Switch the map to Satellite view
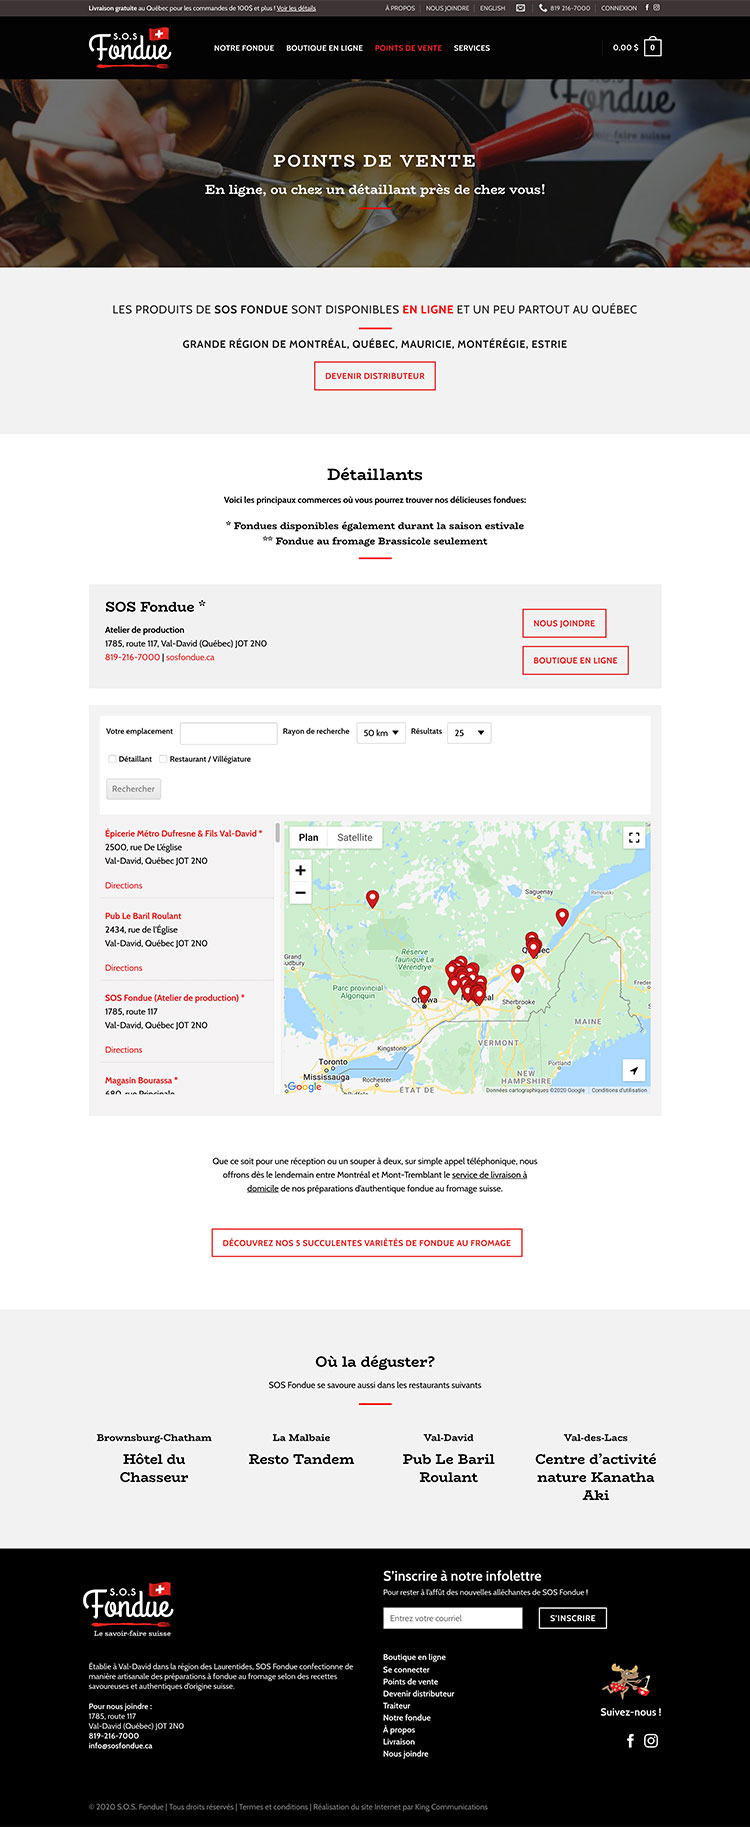The image size is (750, 1827). 355,838
